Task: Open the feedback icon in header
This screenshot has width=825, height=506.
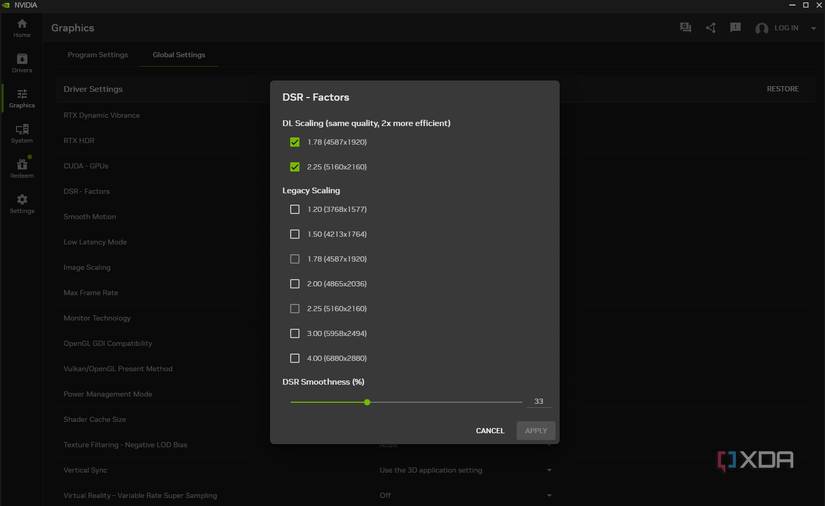Action: pyautogui.click(x=735, y=28)
